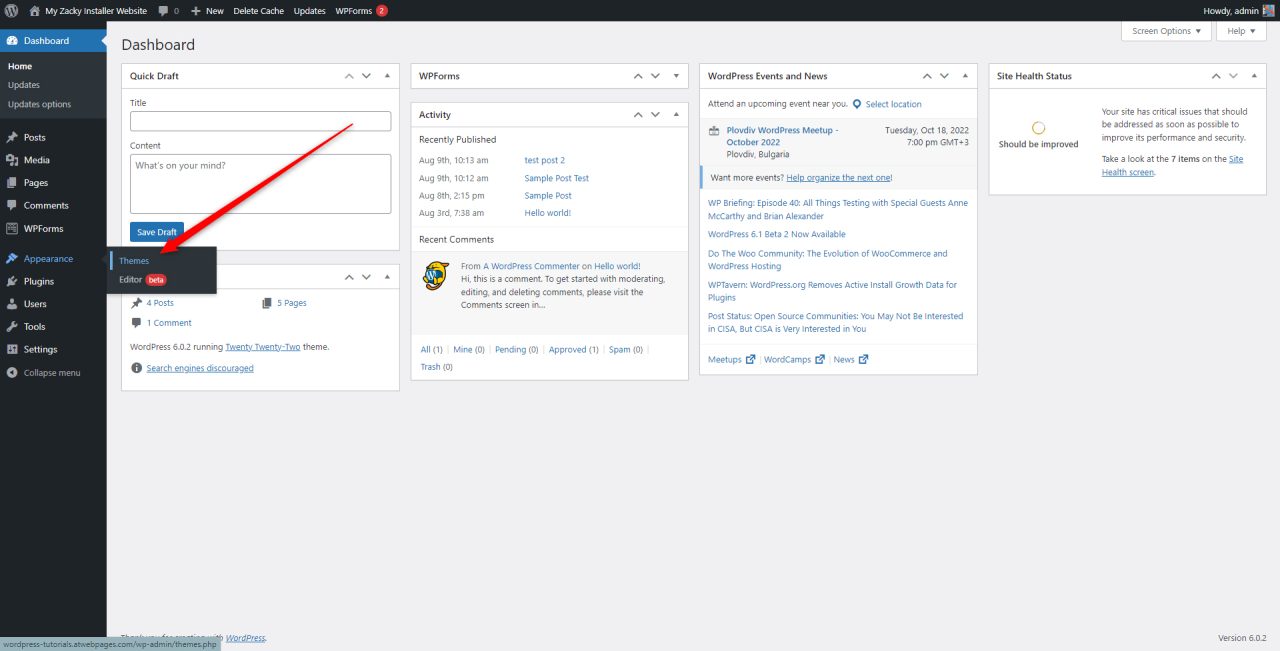Screen dimensions: 1280x651
Task: Click the Save Draft button
Action: coord(156,231)
